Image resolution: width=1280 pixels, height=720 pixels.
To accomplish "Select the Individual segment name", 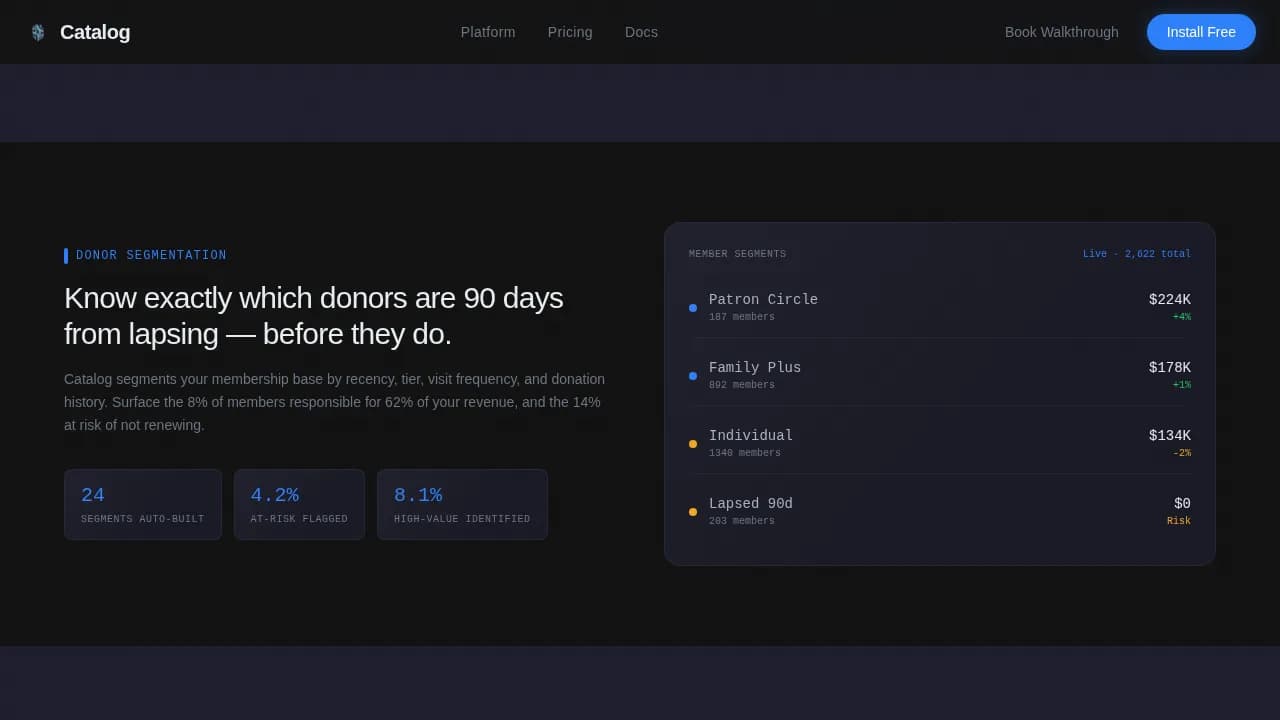I will [751, 435].
